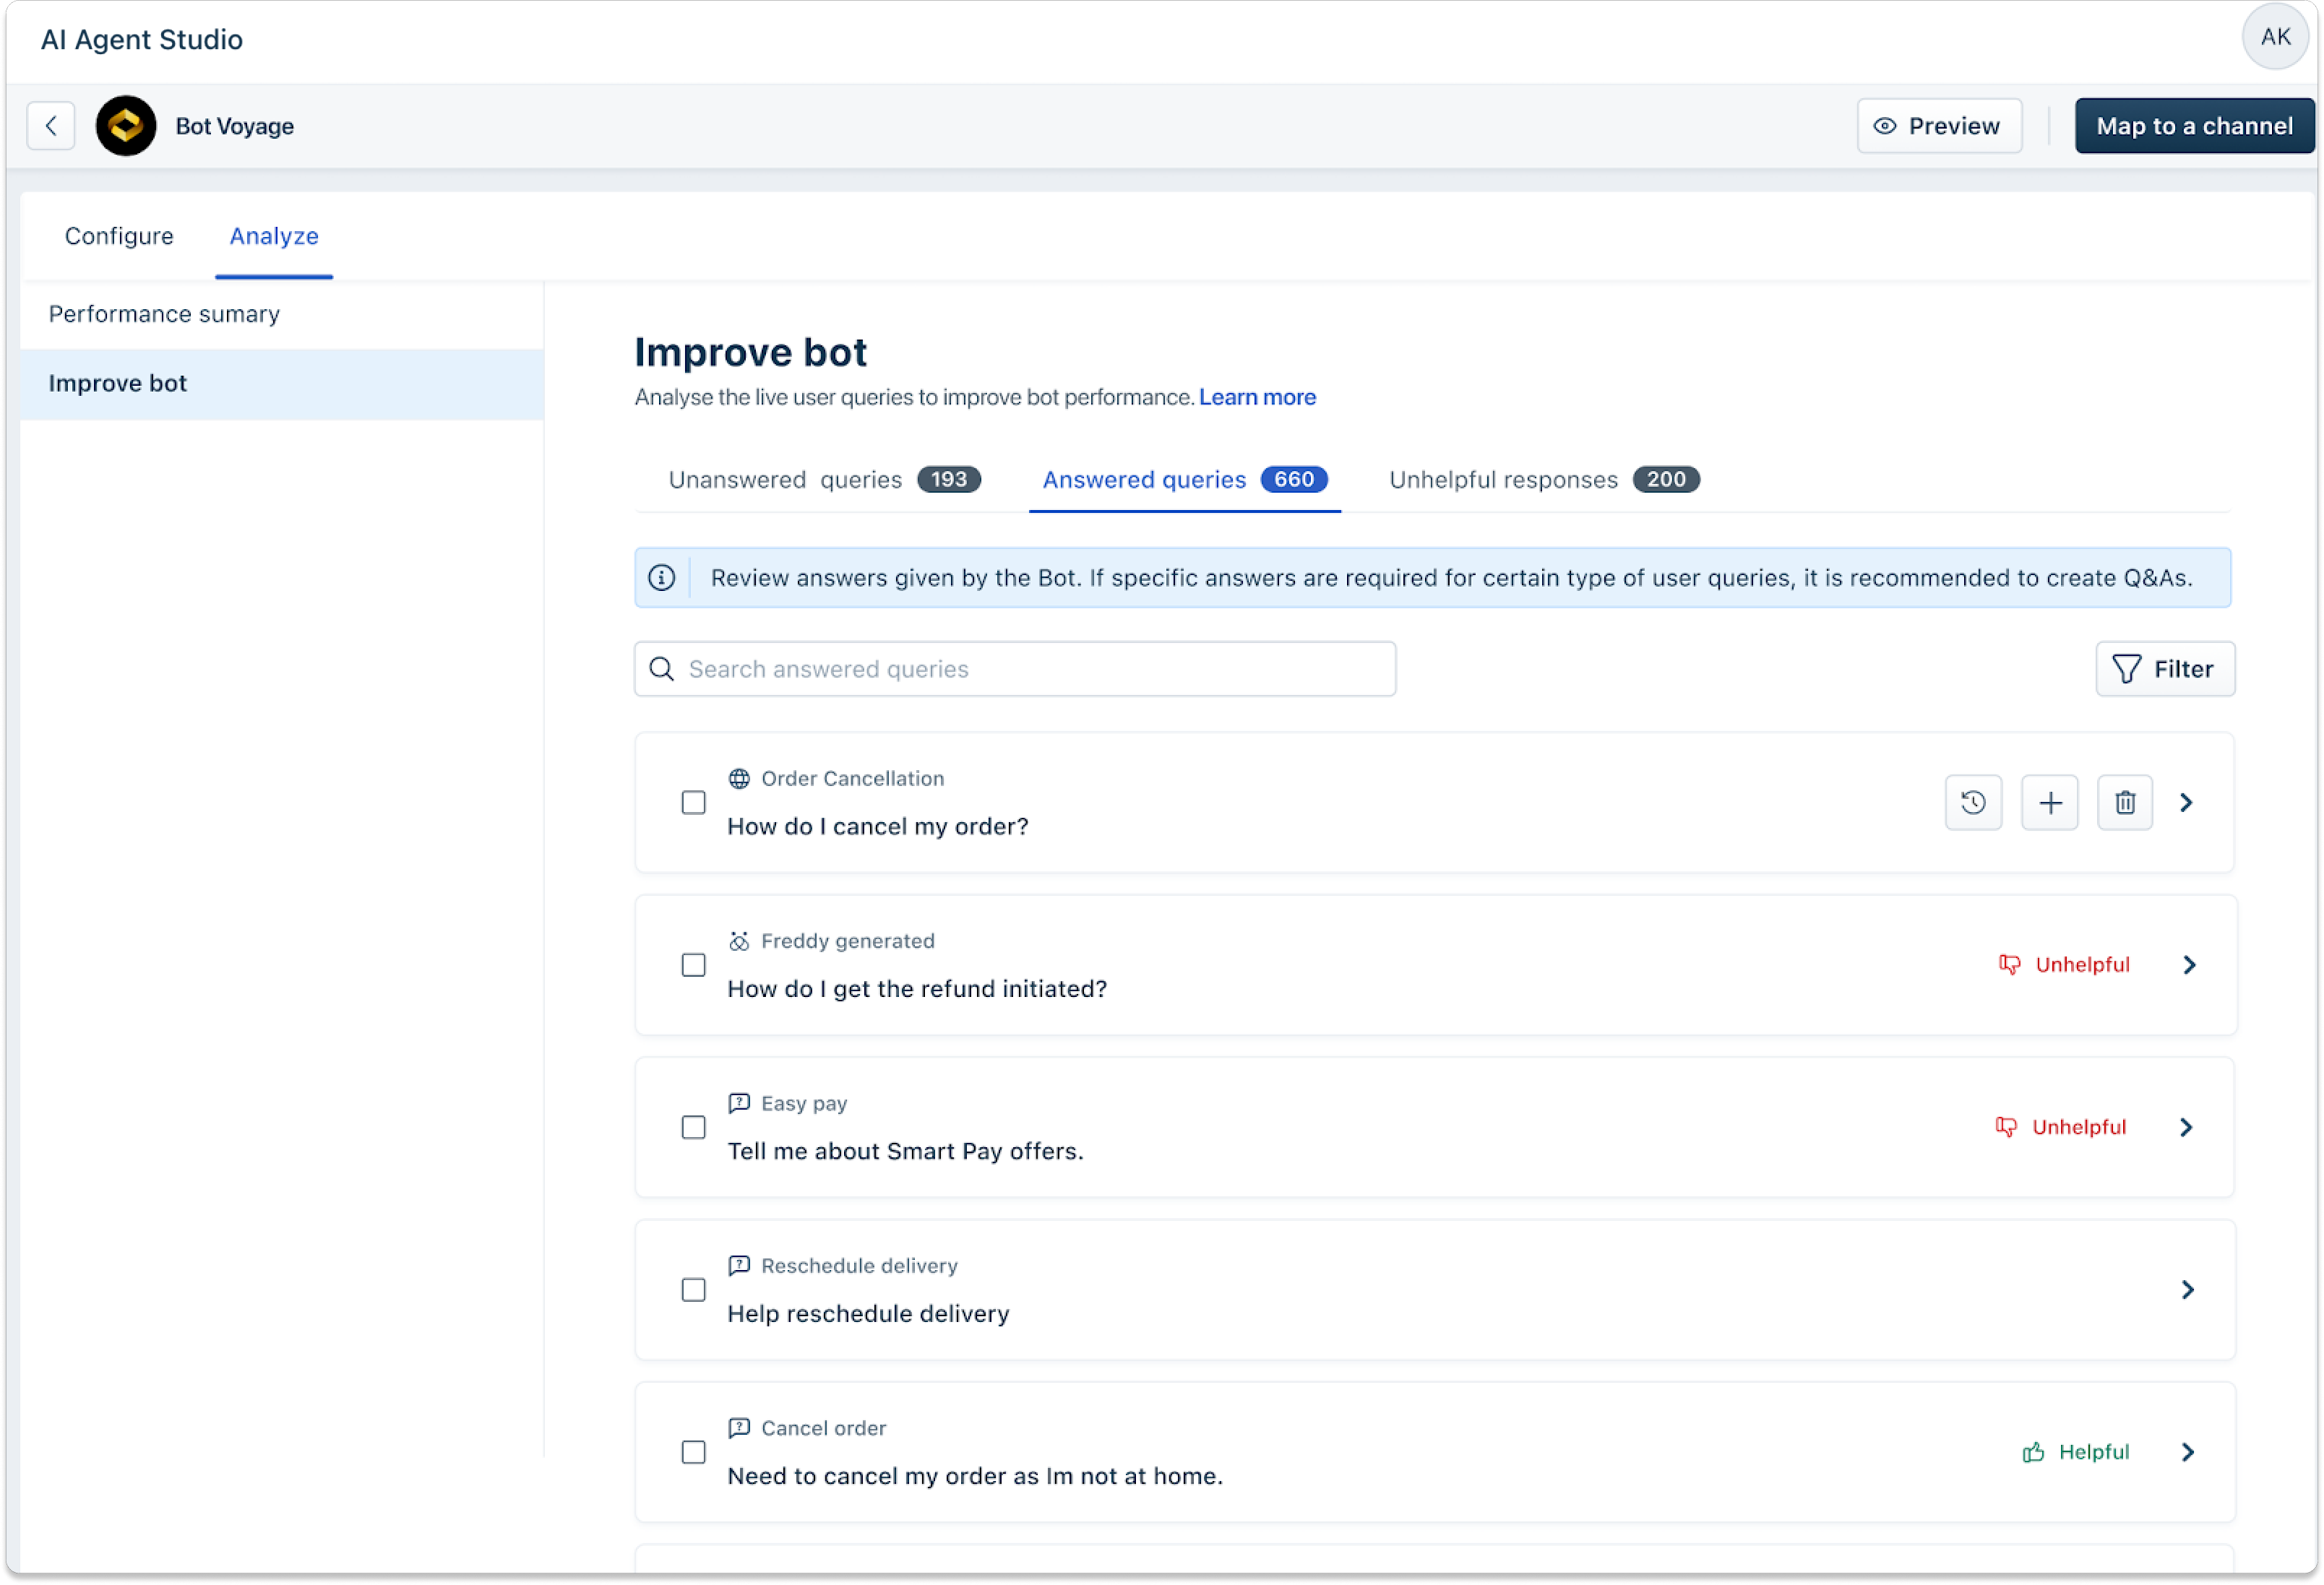
Task: Switch to the Unanswered queries tab
Action: (823, 480)
